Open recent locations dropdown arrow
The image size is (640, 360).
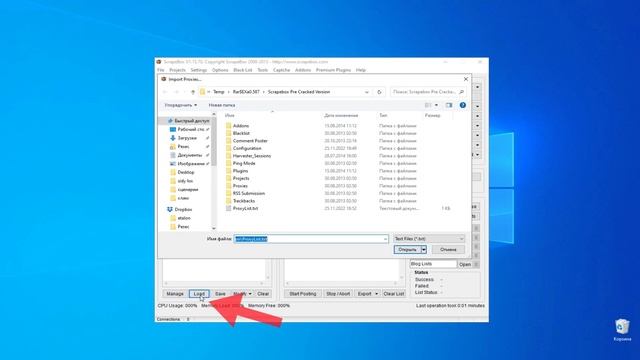tap(184, 92)
